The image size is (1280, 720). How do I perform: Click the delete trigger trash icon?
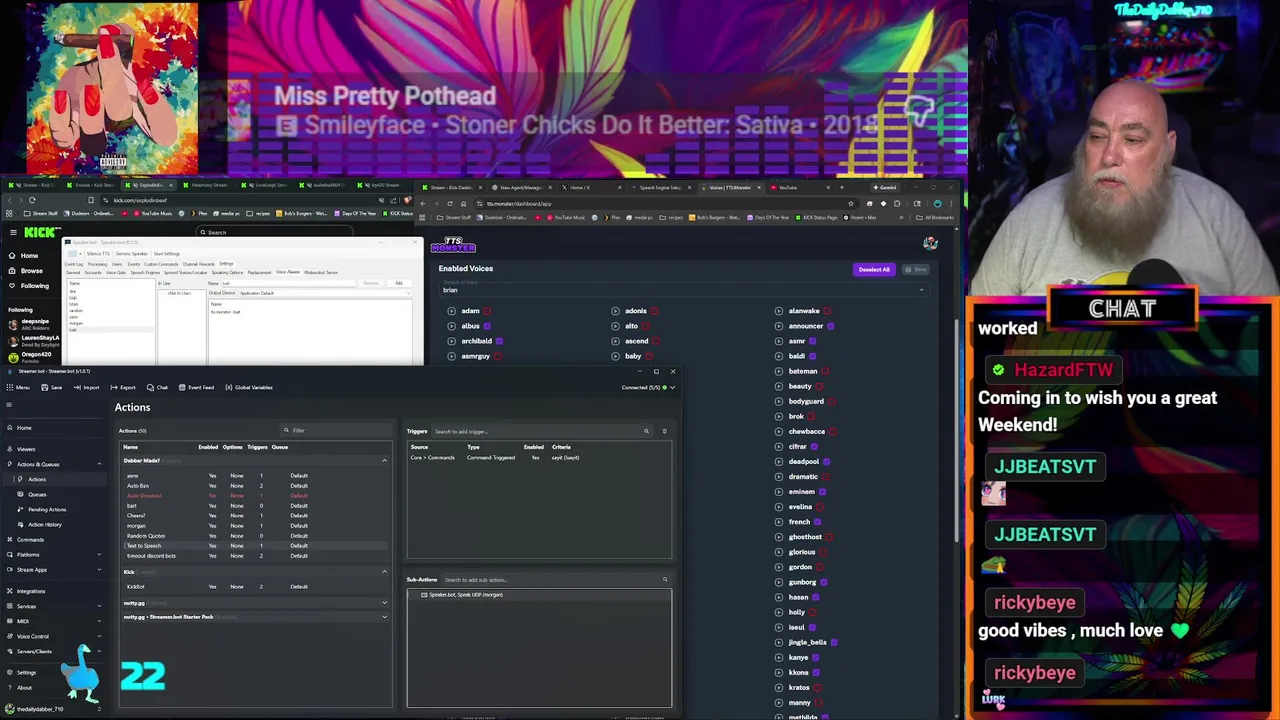[664, 431]
